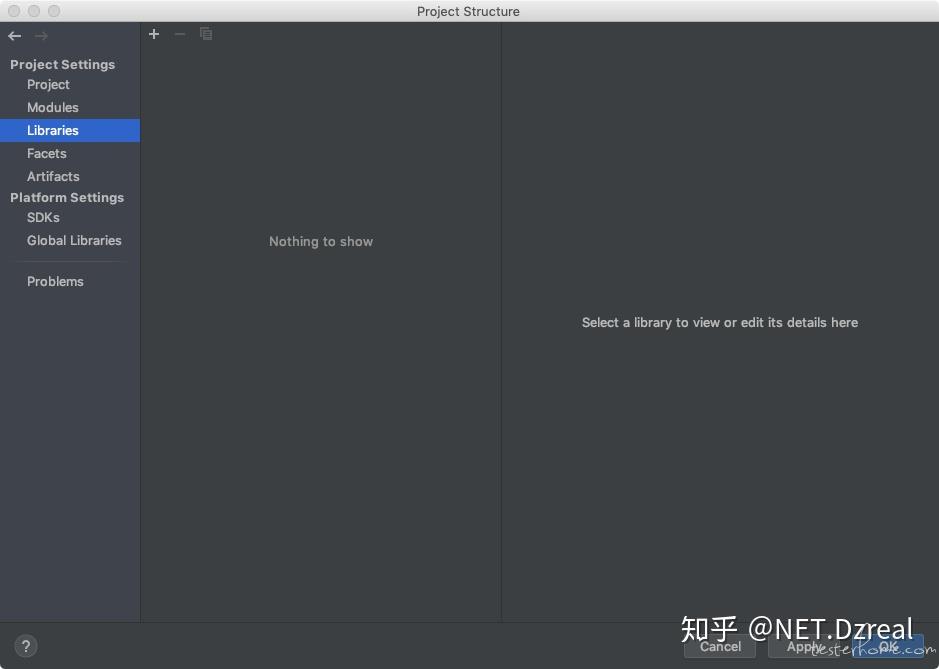Confirm changes with the OK button
This screenshot has height=669, width=939.
coord(889,647)
